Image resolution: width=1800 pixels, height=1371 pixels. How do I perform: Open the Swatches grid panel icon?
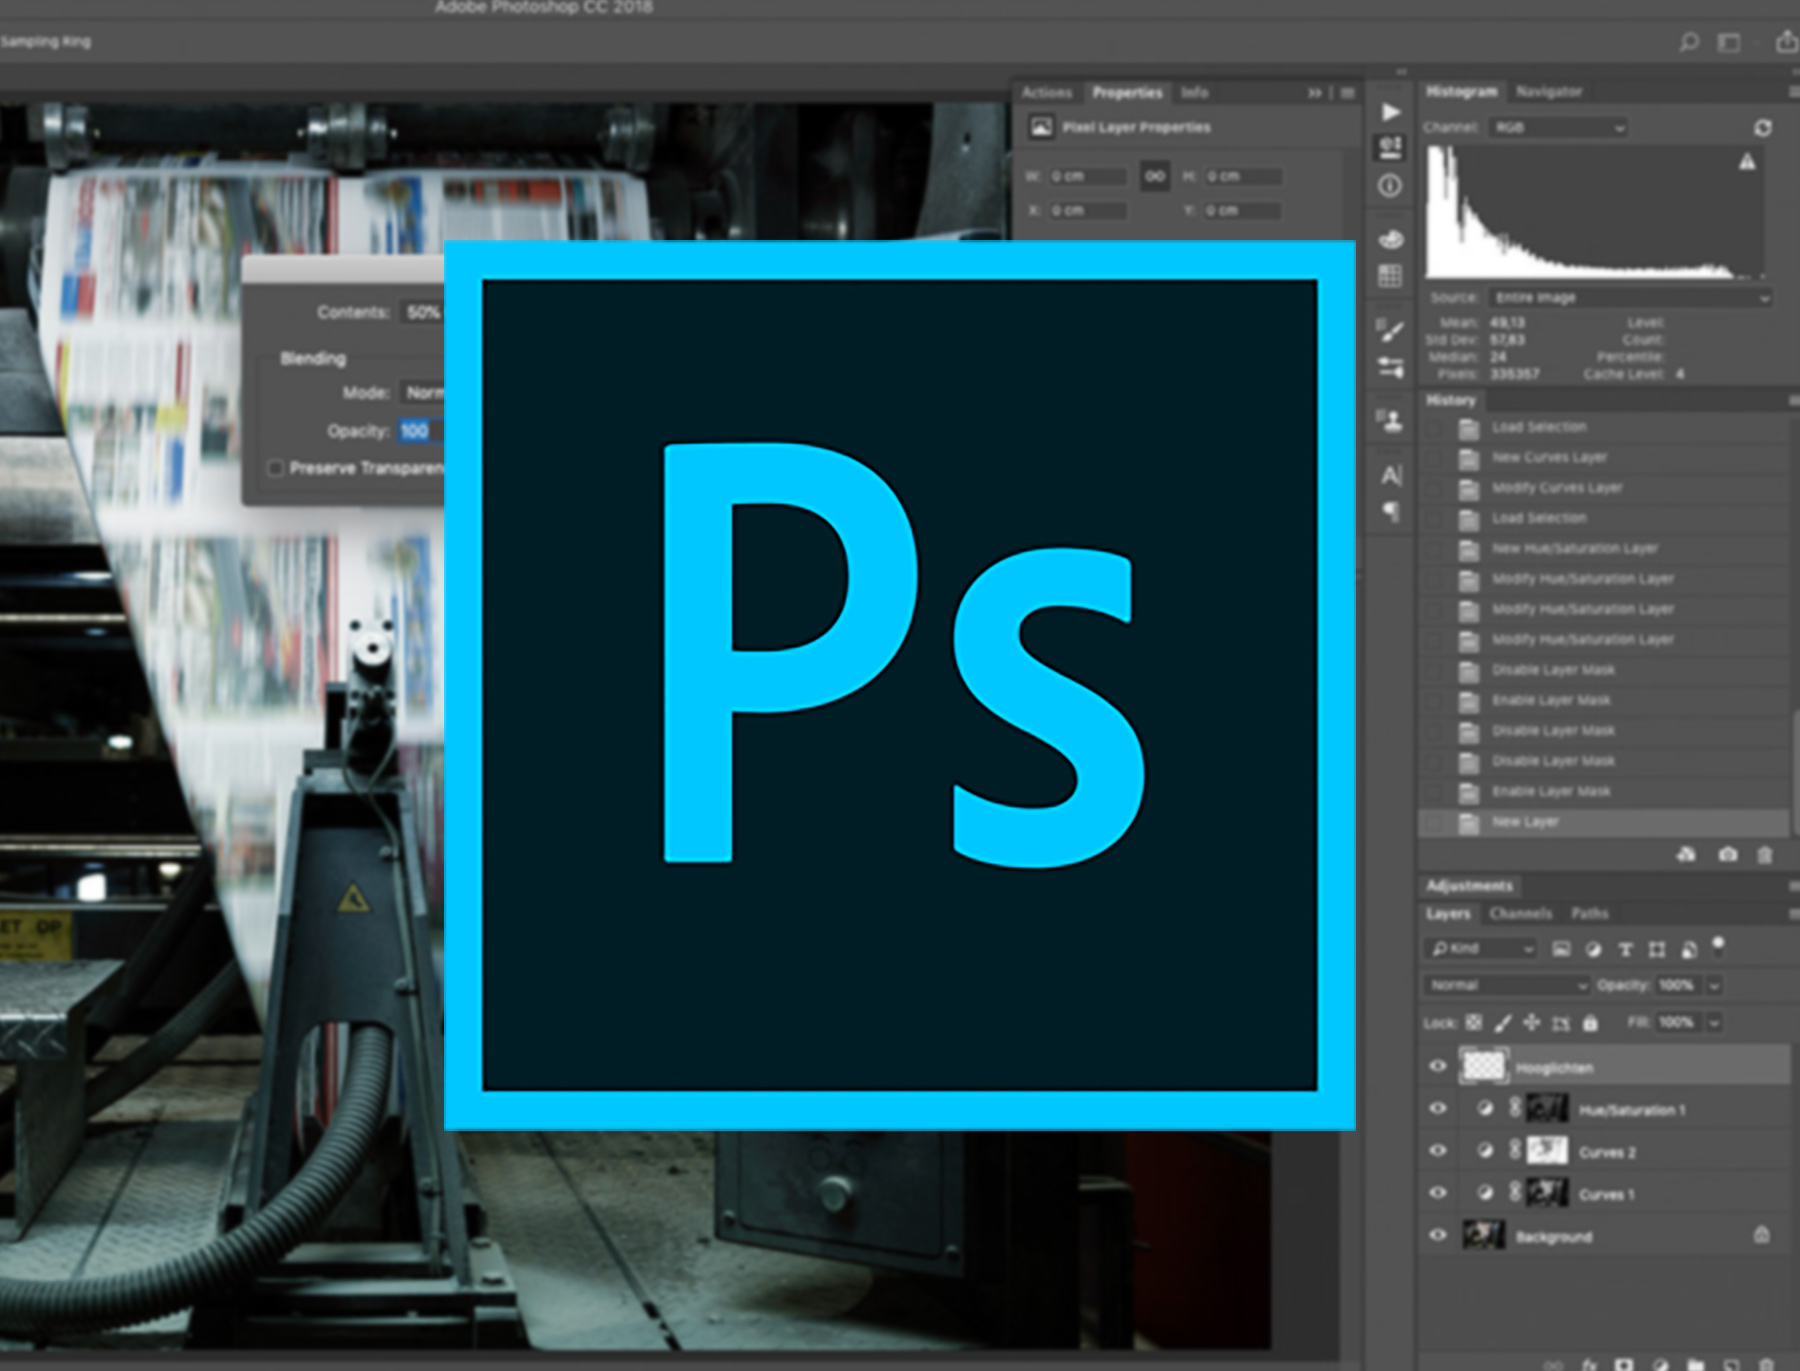click(x=1390, y=276)
